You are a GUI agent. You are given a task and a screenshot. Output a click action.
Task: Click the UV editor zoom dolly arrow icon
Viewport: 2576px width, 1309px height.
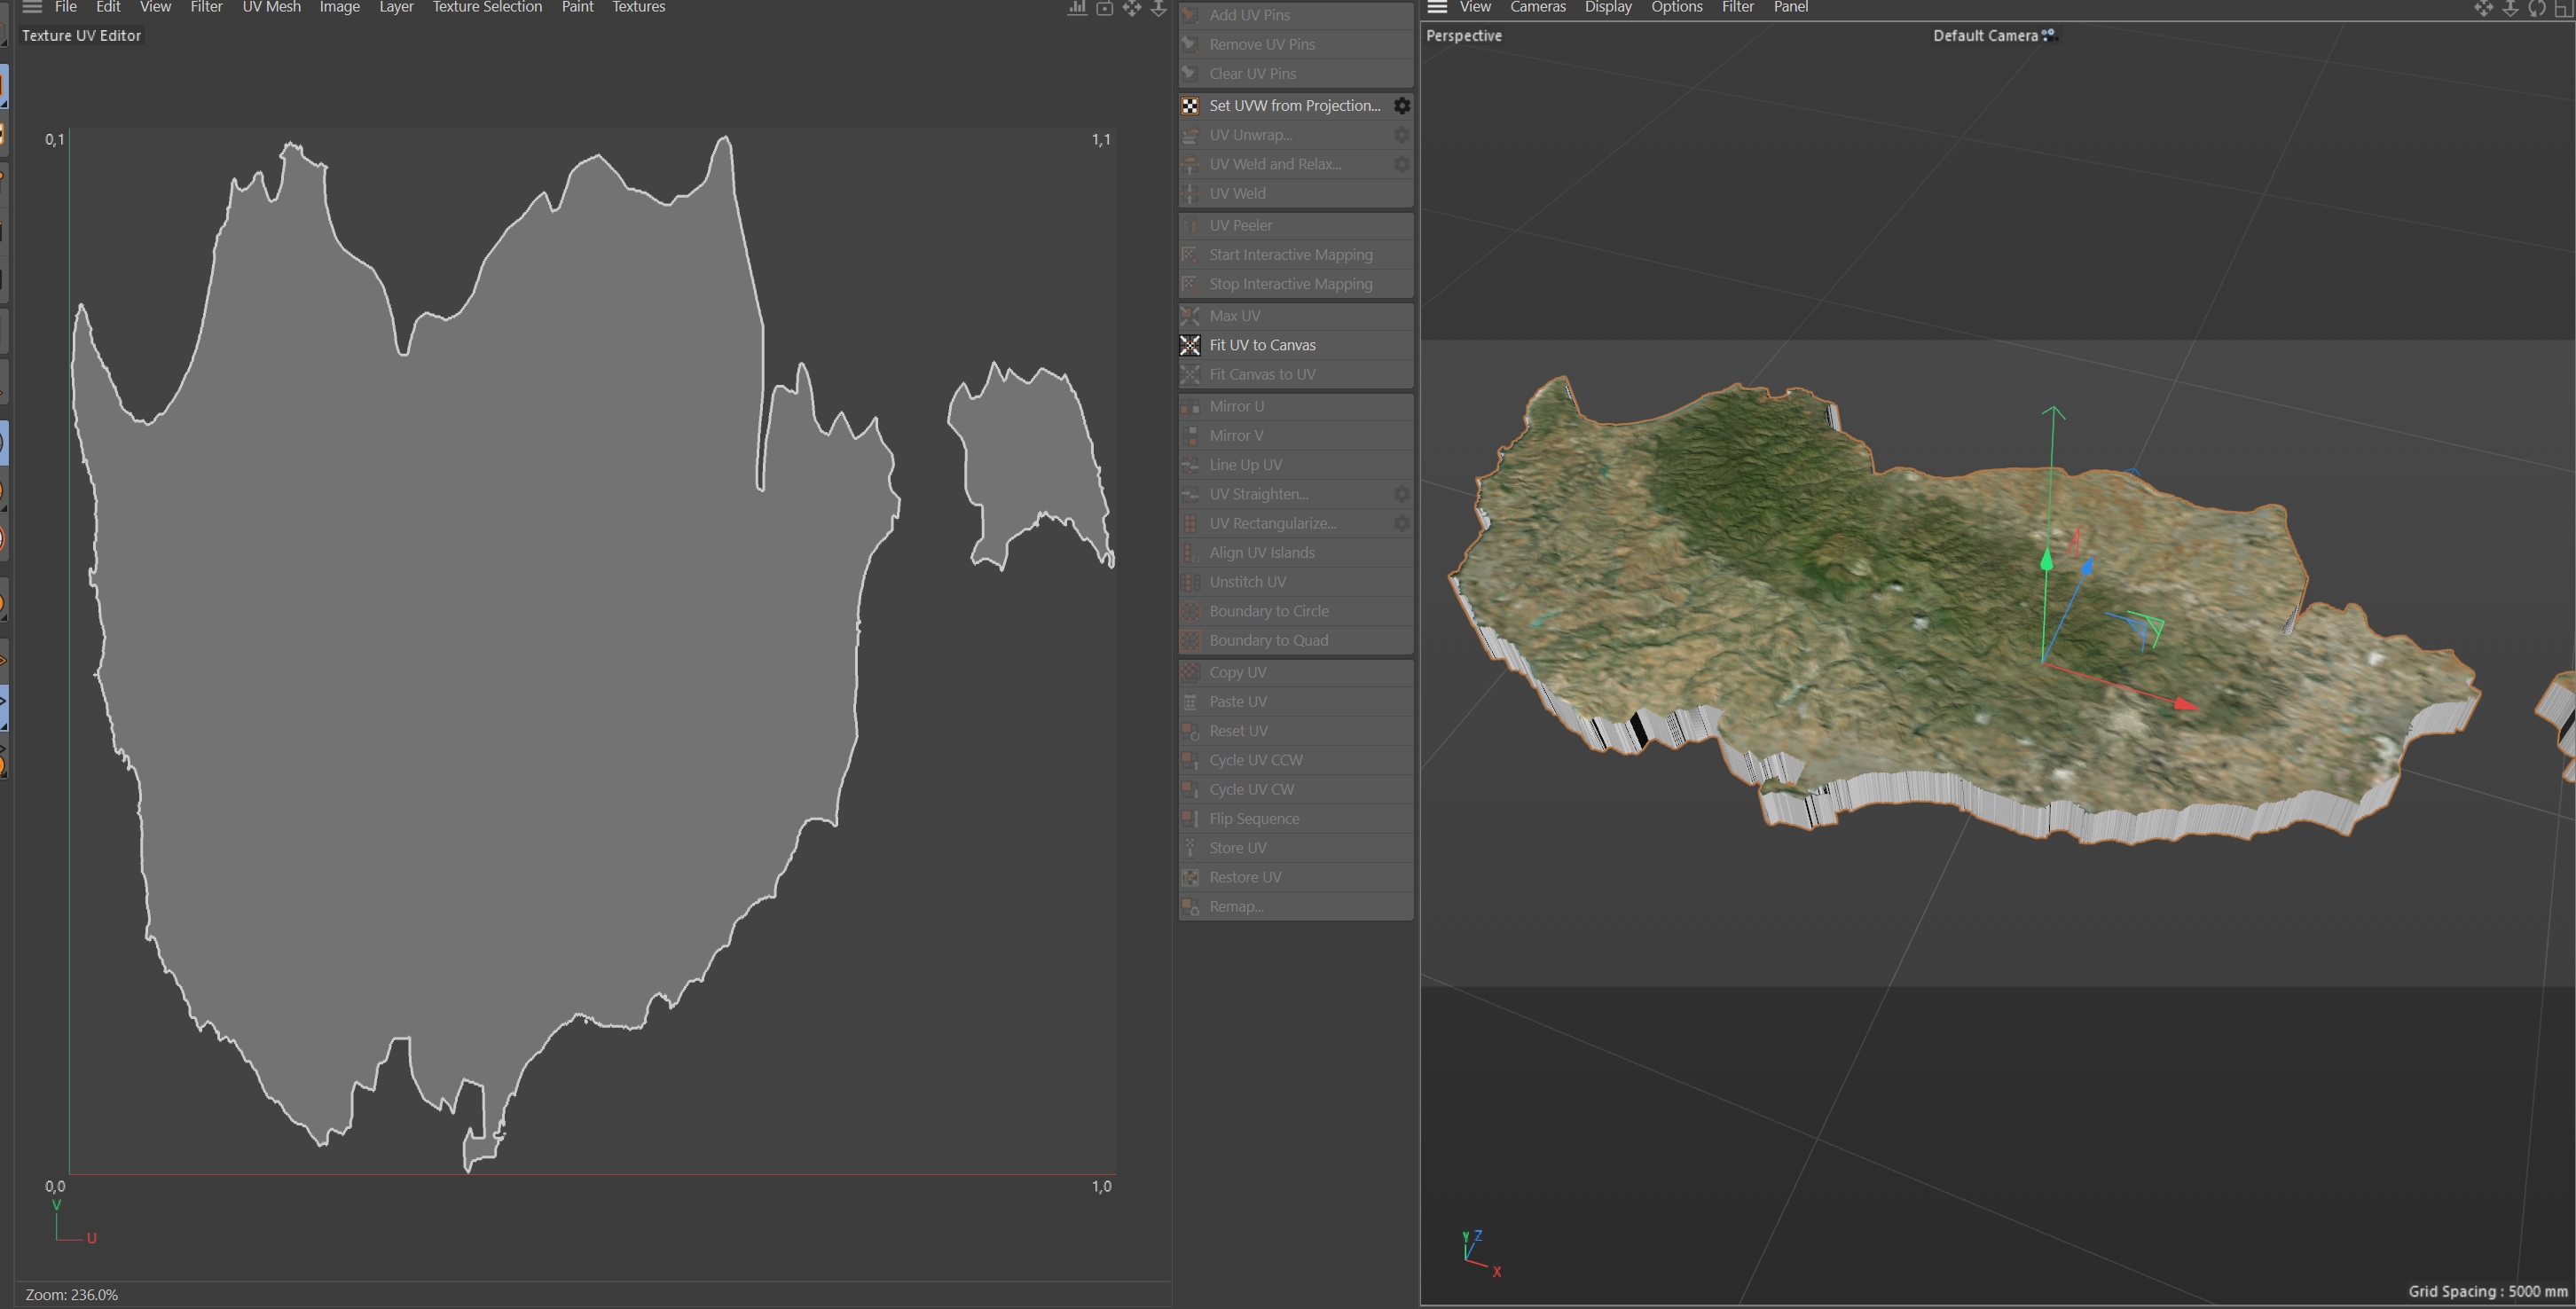tap(1158, 8)
